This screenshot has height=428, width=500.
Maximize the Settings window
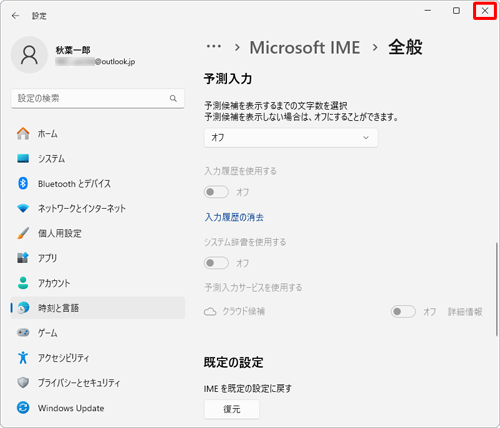pyautogui.click(x=456, y=11)
